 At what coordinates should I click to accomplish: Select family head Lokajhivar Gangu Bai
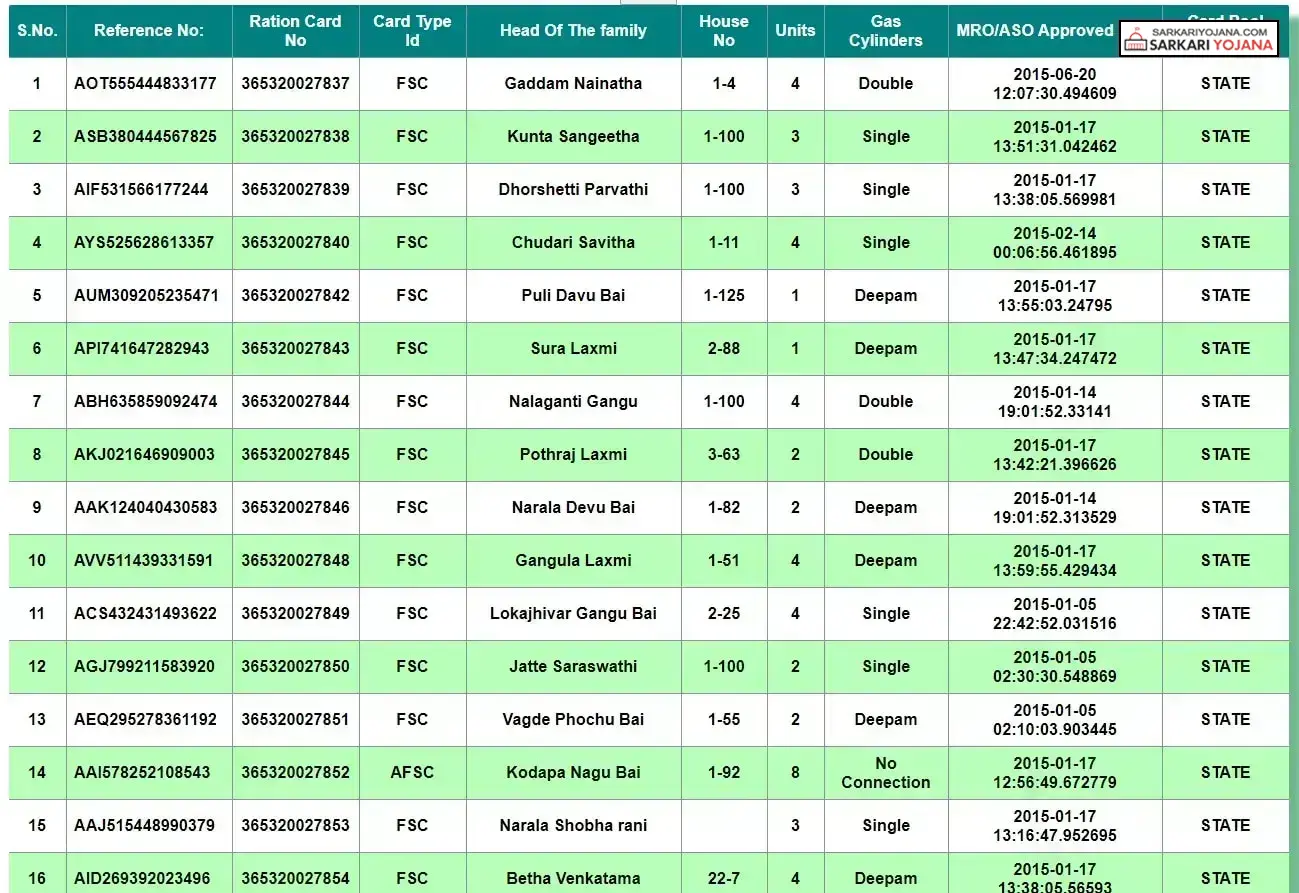tap(573, 614)
